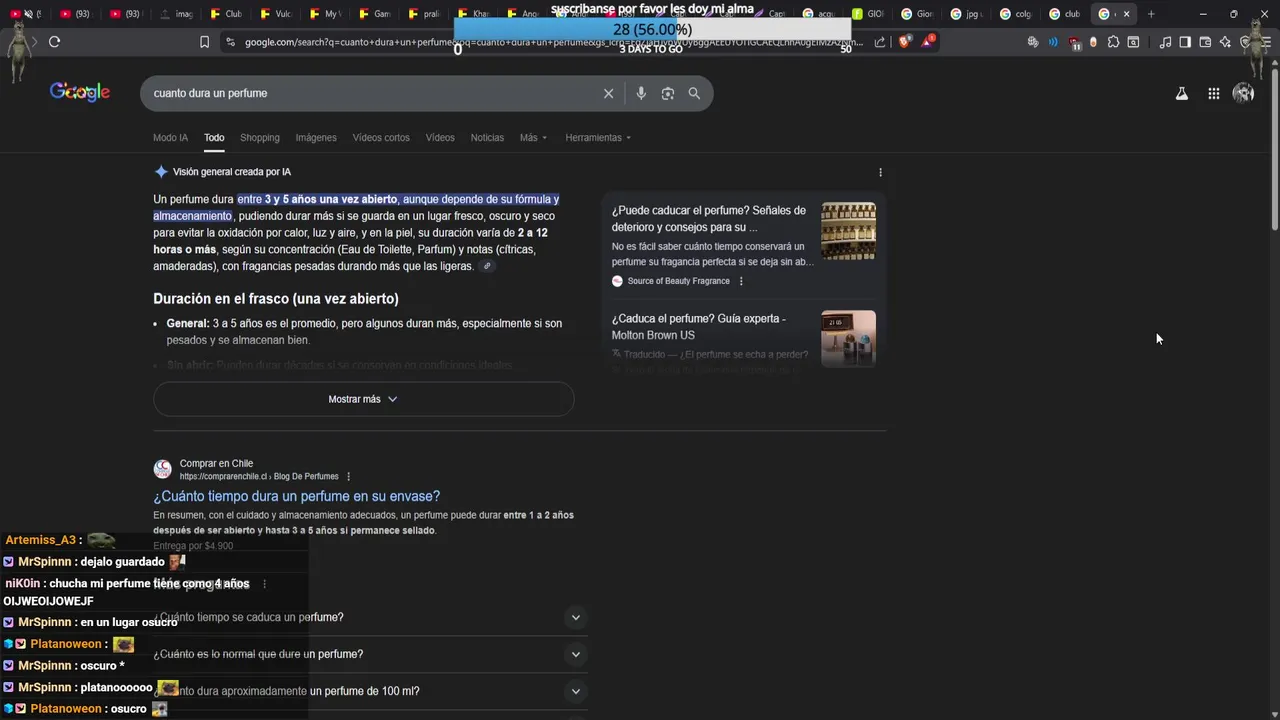Open the Noticias tab
Image resolution: width=1280 pixels, height=720 pixels.
487,138
